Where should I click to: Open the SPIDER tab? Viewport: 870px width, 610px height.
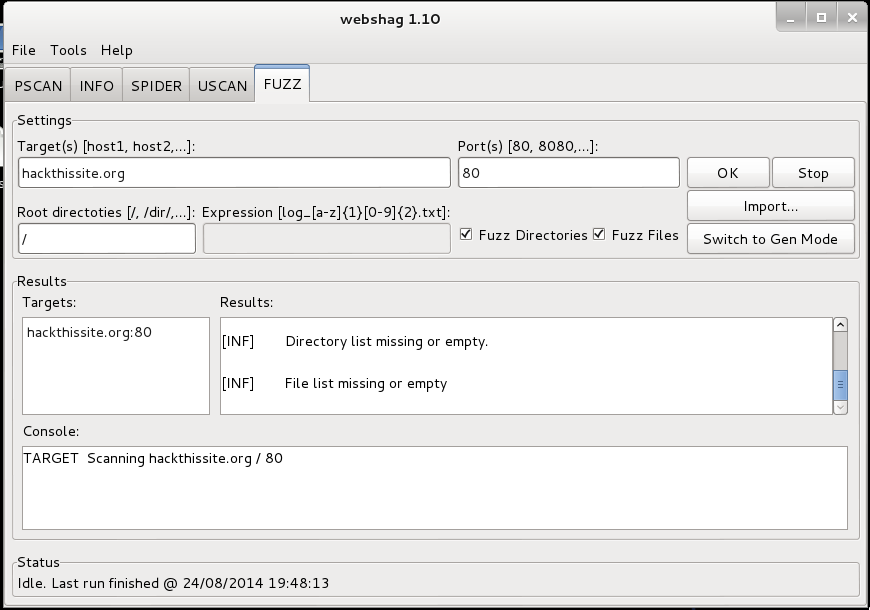[155, 86]
